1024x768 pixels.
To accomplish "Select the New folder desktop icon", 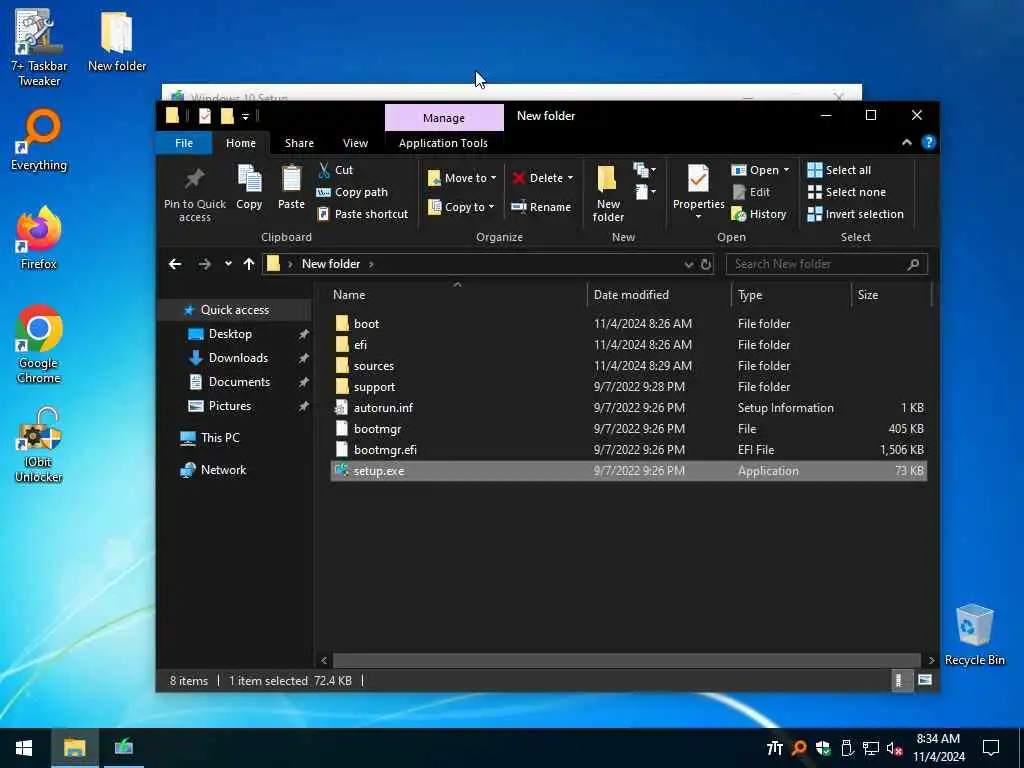I will tap(117, 41).
